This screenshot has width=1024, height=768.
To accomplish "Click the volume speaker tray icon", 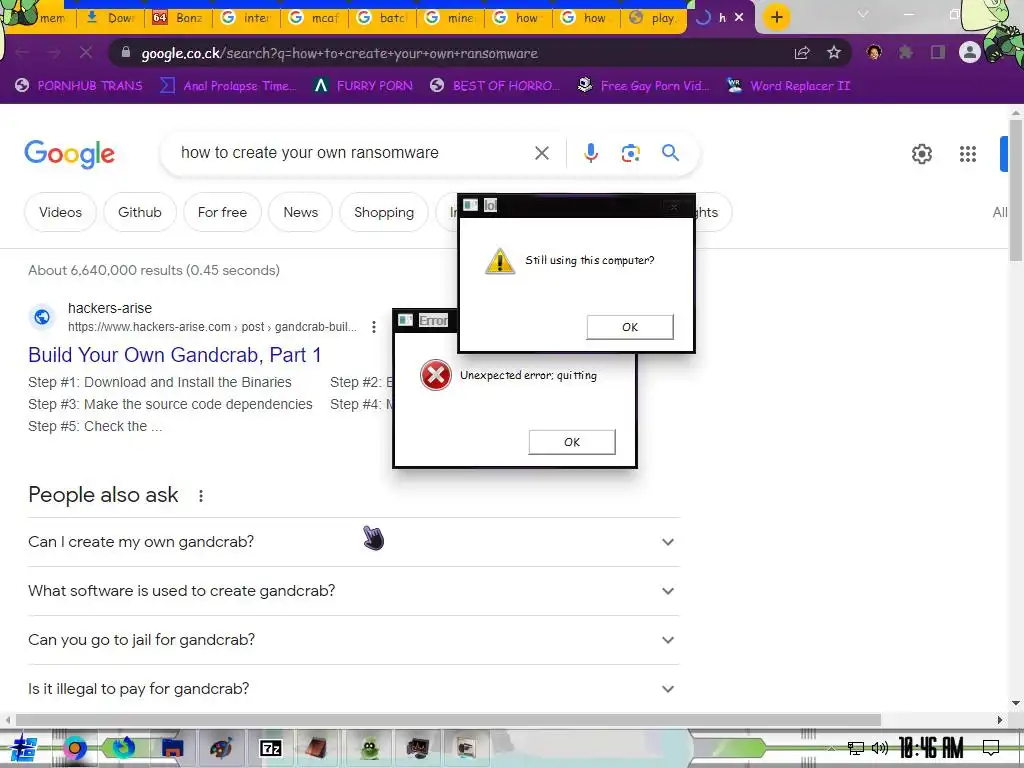I will [x=880, y=748].
